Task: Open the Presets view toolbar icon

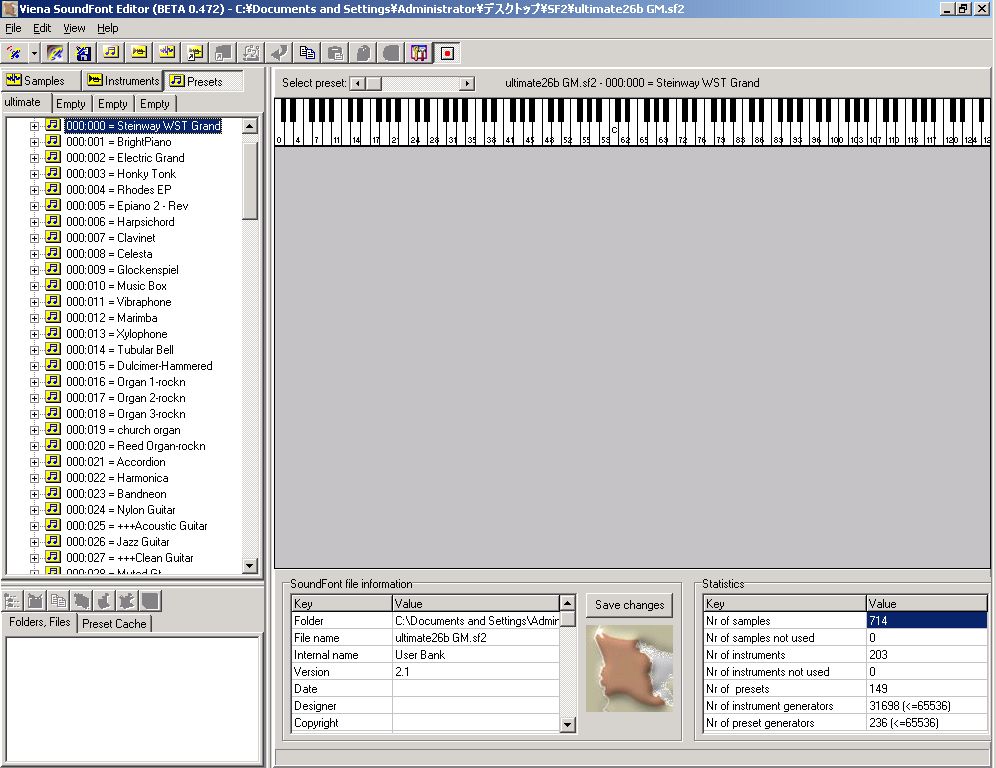Action: [x=113, y=53]
